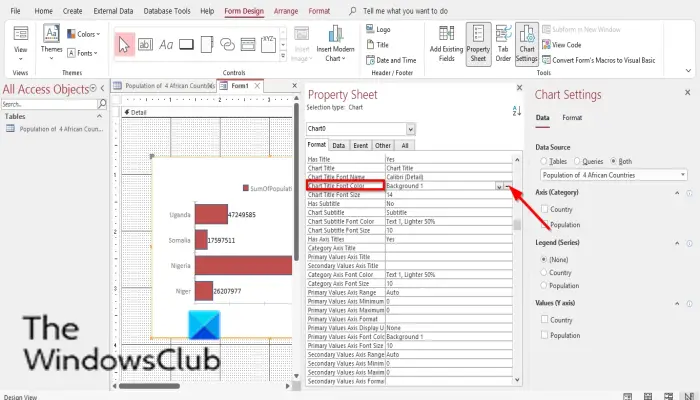Screen dimensions: 700x400
Task: Open the Fonts theme dropdown
Action: click(x=82, y=53)
